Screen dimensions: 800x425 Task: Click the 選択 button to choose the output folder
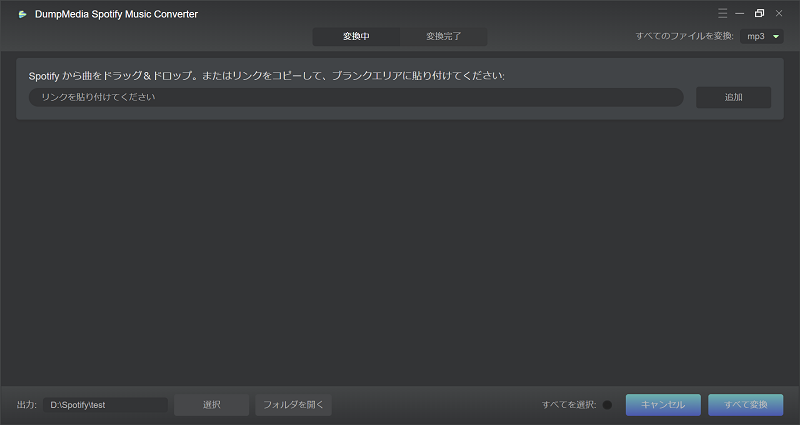click(211, 405)
